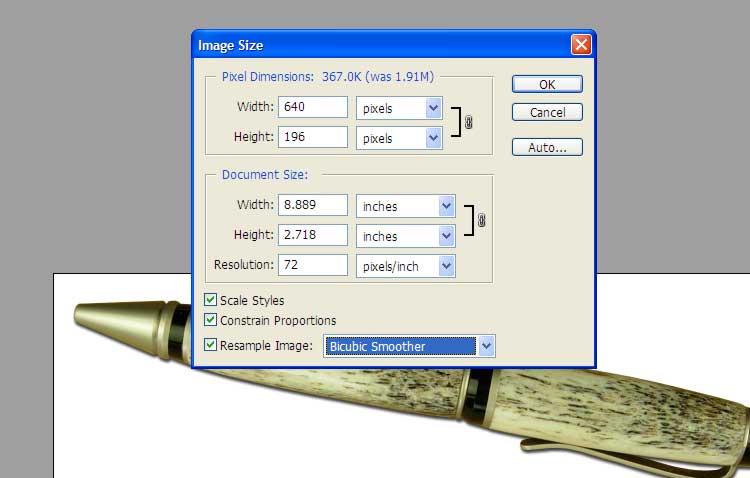Image resolution: width=750 pixels, height=478 pixels.
Task: Click the Resolution field showing 72
Action: 313,265
